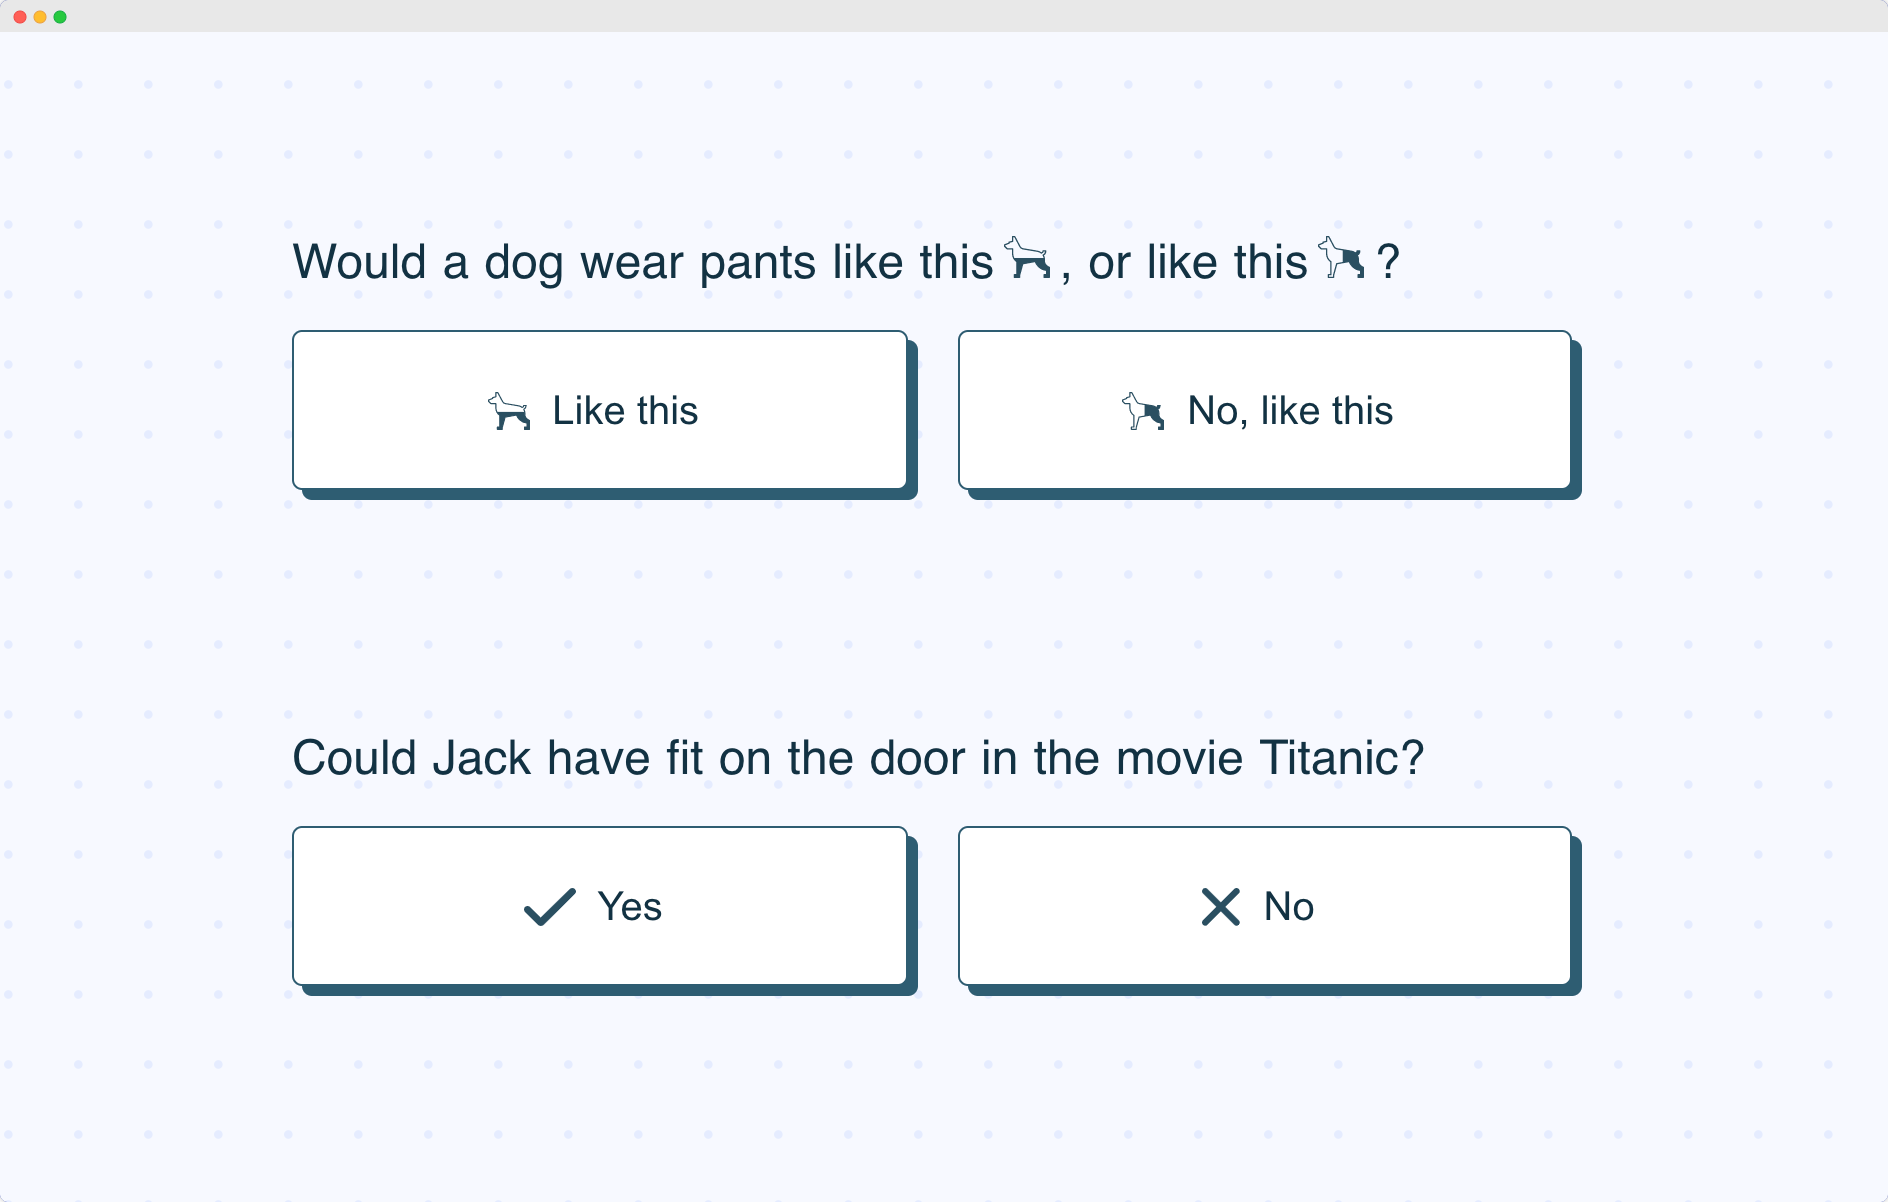This screenshot has width=1888, height=1202.
Task: Maximize the window with the green button
Action: coord(60,17)
